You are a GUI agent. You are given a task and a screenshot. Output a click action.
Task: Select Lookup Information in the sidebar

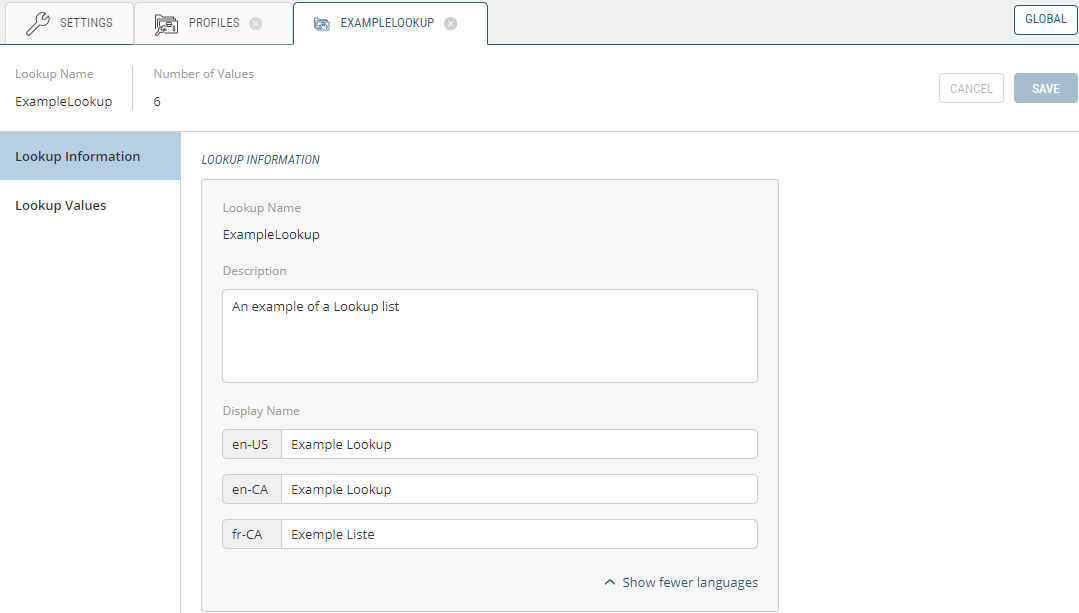click(78, 156)
